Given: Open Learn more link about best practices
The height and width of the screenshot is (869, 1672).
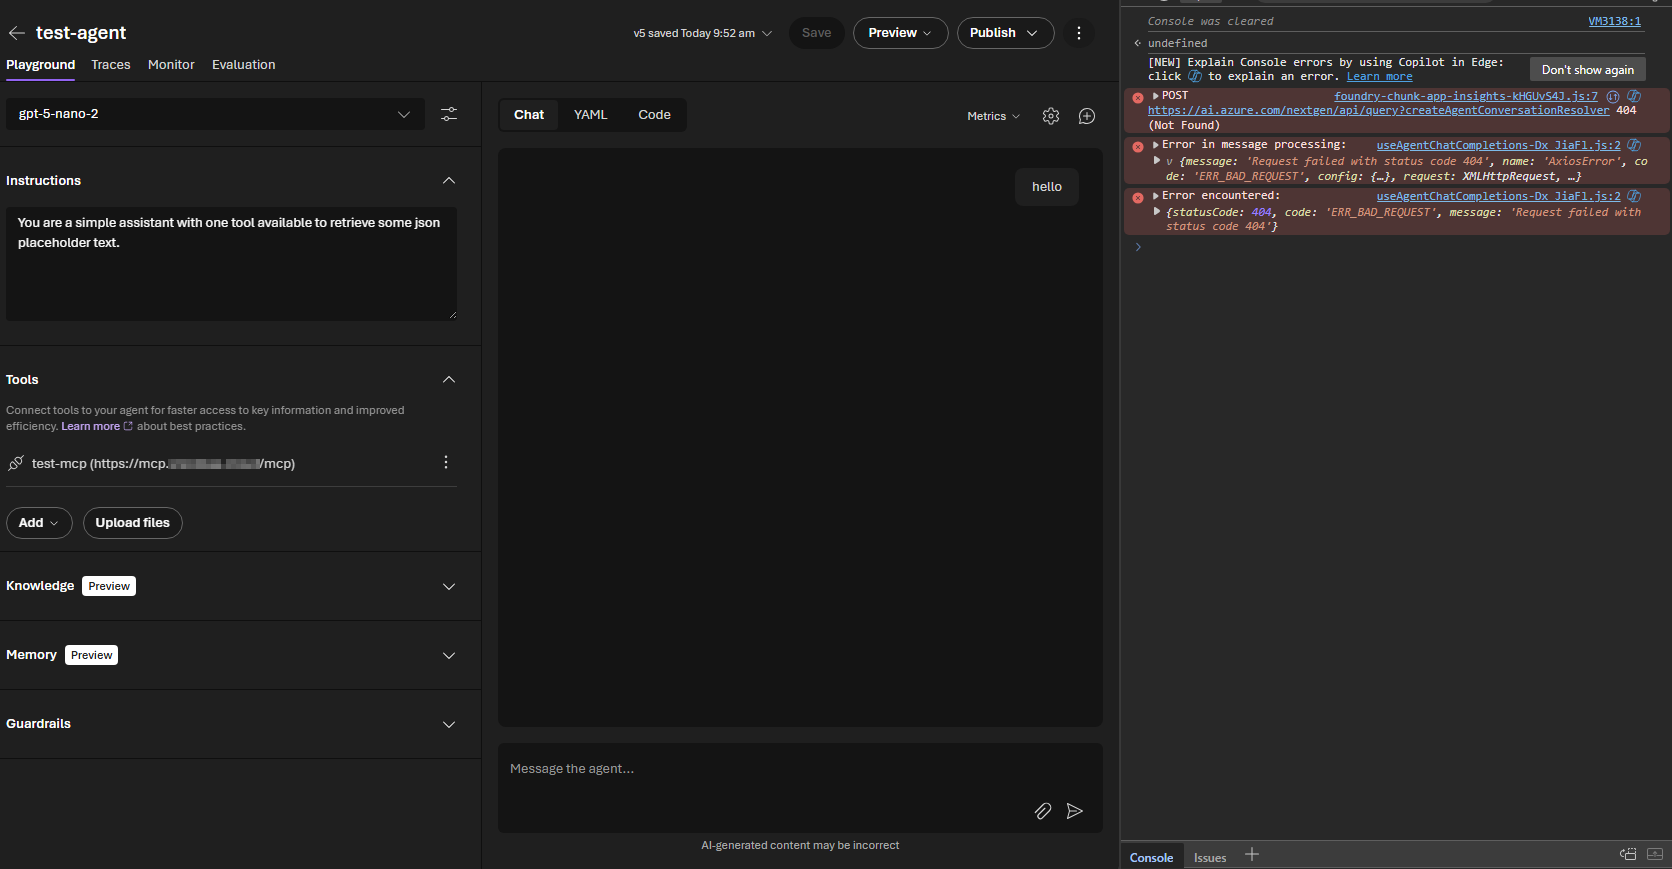Looking at the screenshot, I should (x=90, y=426).
